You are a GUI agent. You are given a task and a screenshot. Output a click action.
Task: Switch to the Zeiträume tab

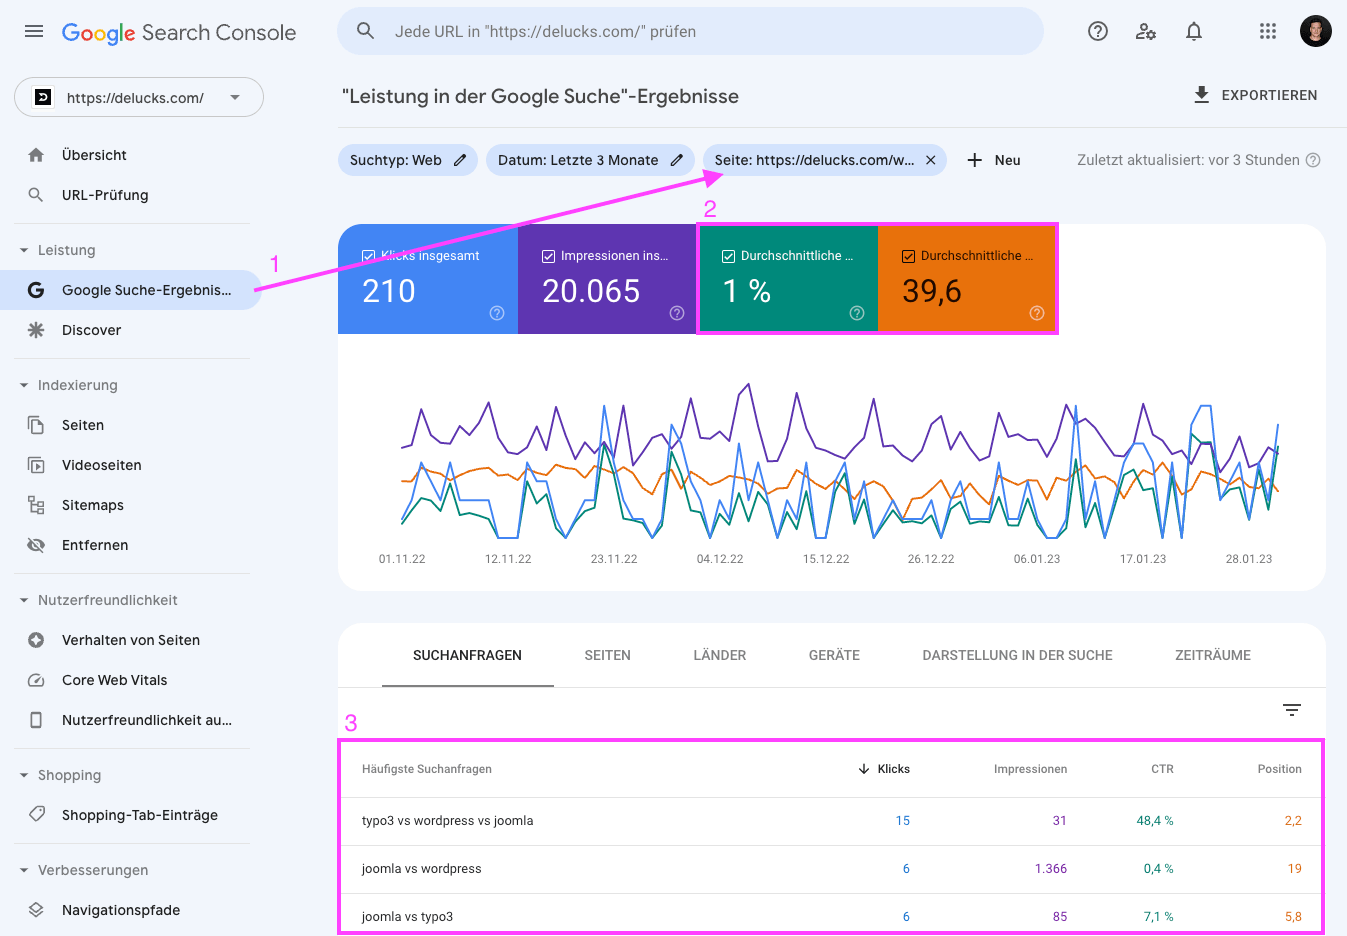click(1213, 655)
